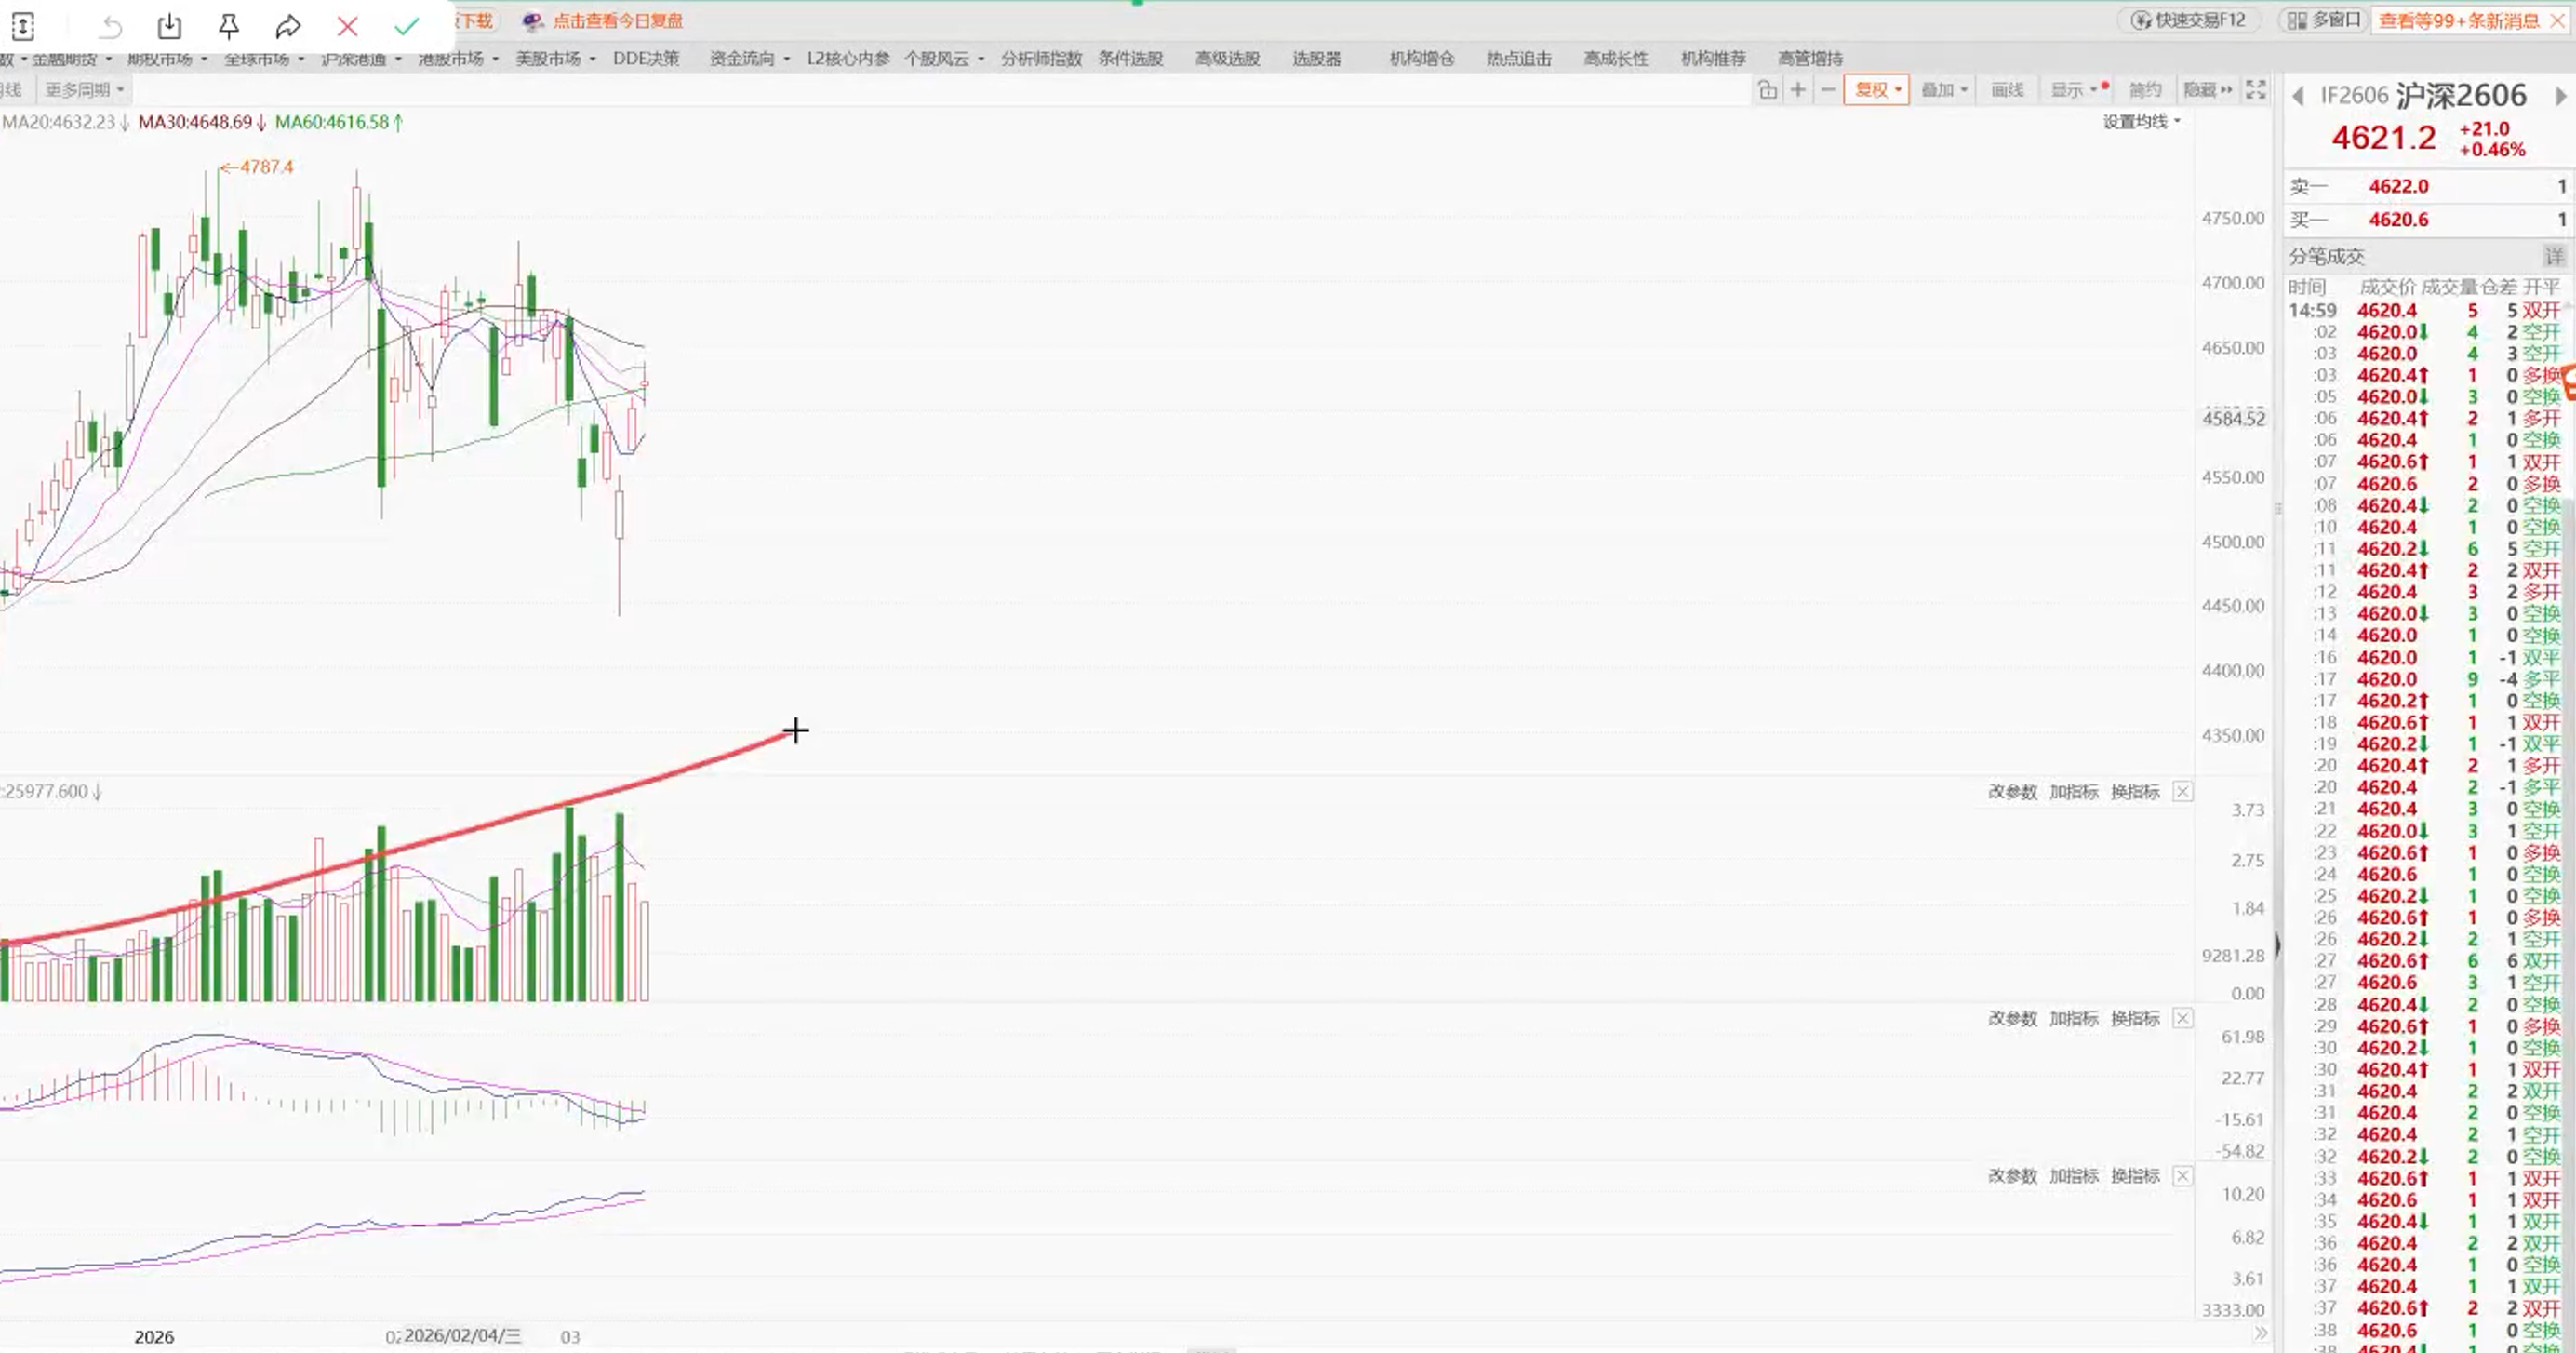Select the DDE决策 menu item
The image size is (2576, 1353).
[645, 58]
